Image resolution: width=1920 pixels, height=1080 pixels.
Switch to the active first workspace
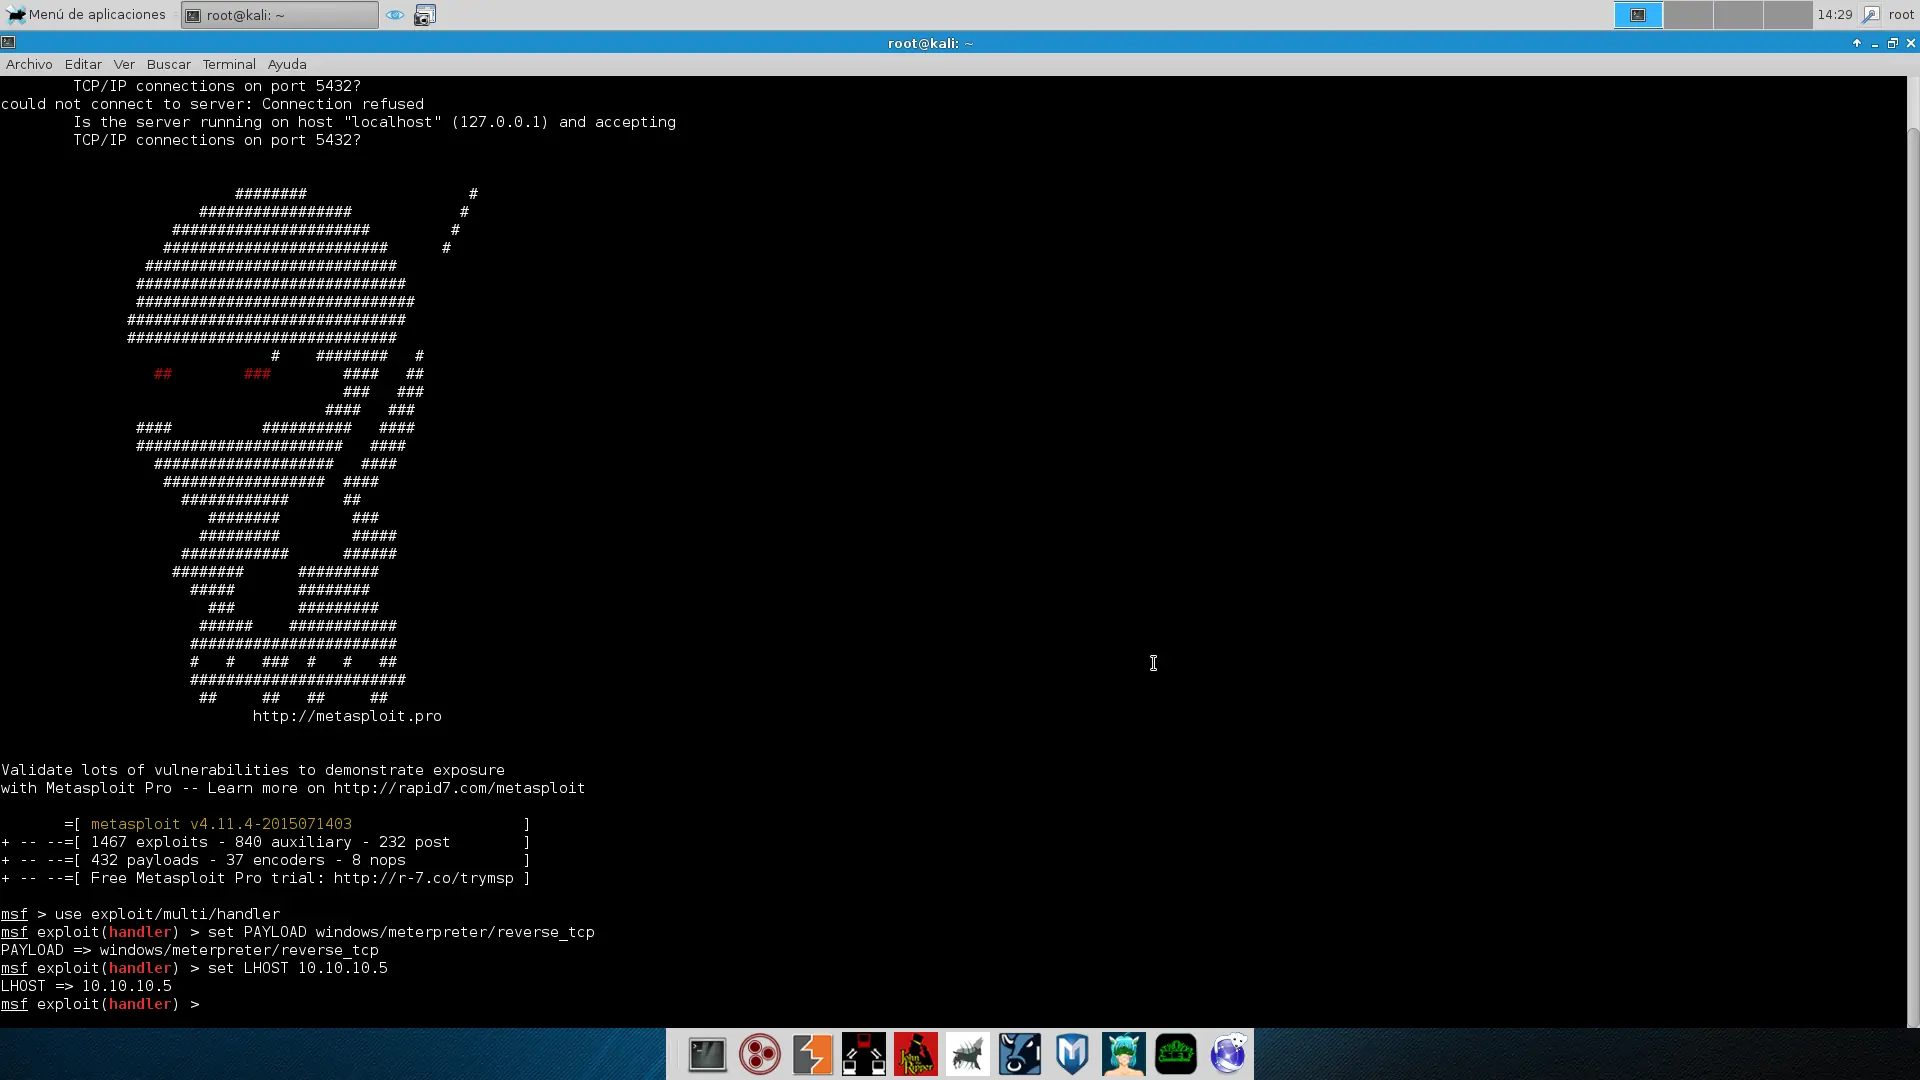click(x=1638, y=15)
